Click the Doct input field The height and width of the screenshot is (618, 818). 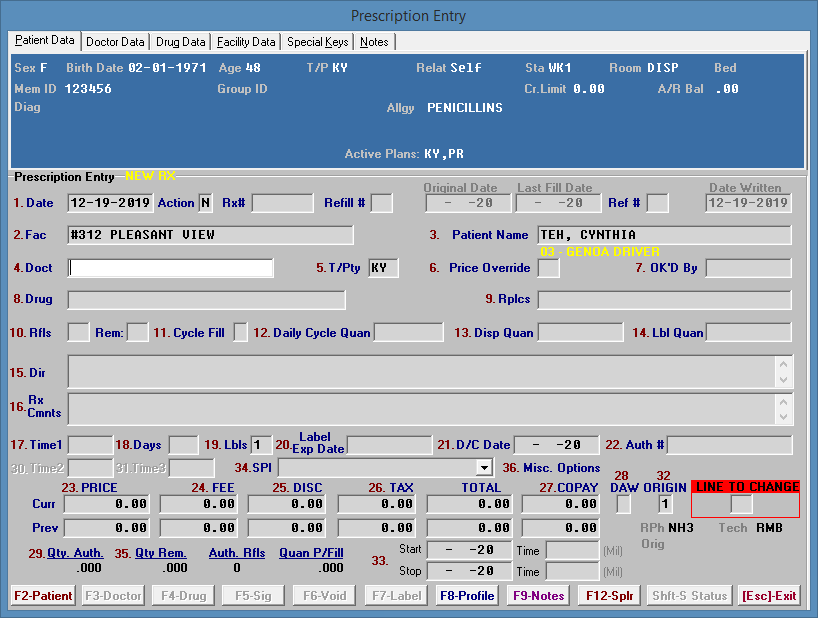[171, 268]
